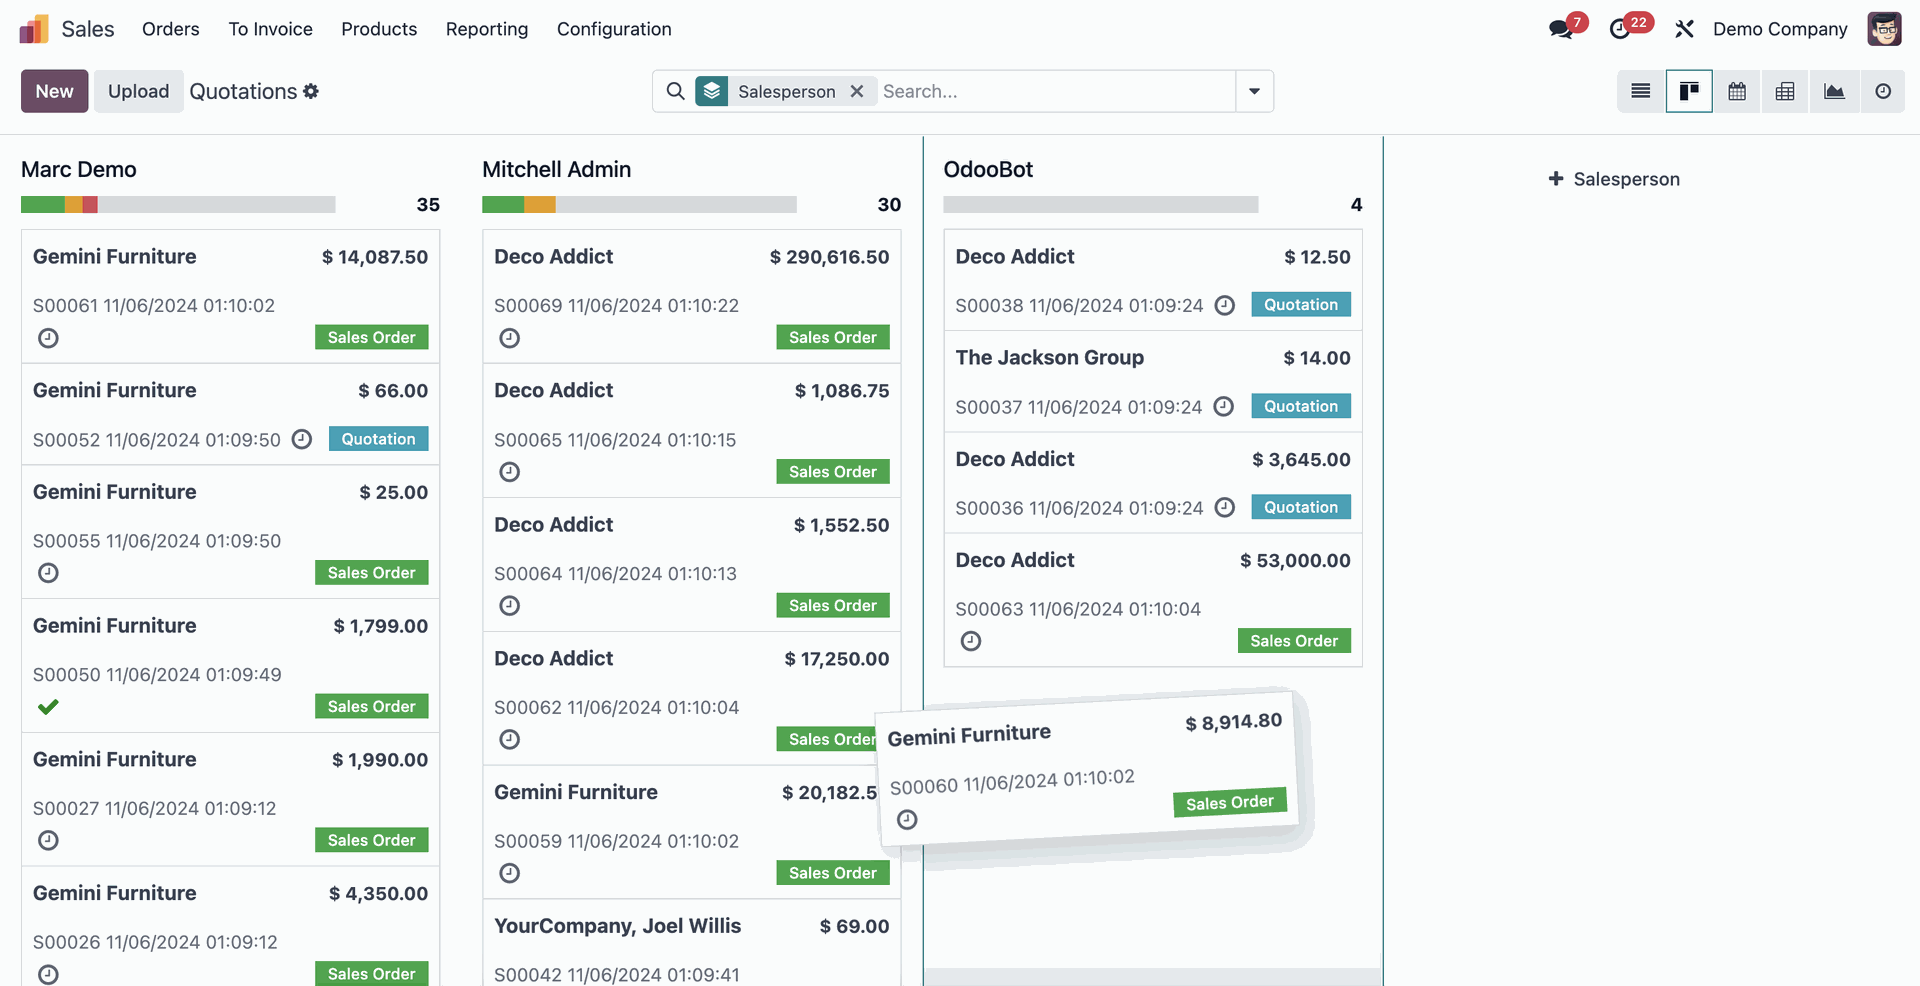Click activity clock on order S00064

click(x=510, y=606)
